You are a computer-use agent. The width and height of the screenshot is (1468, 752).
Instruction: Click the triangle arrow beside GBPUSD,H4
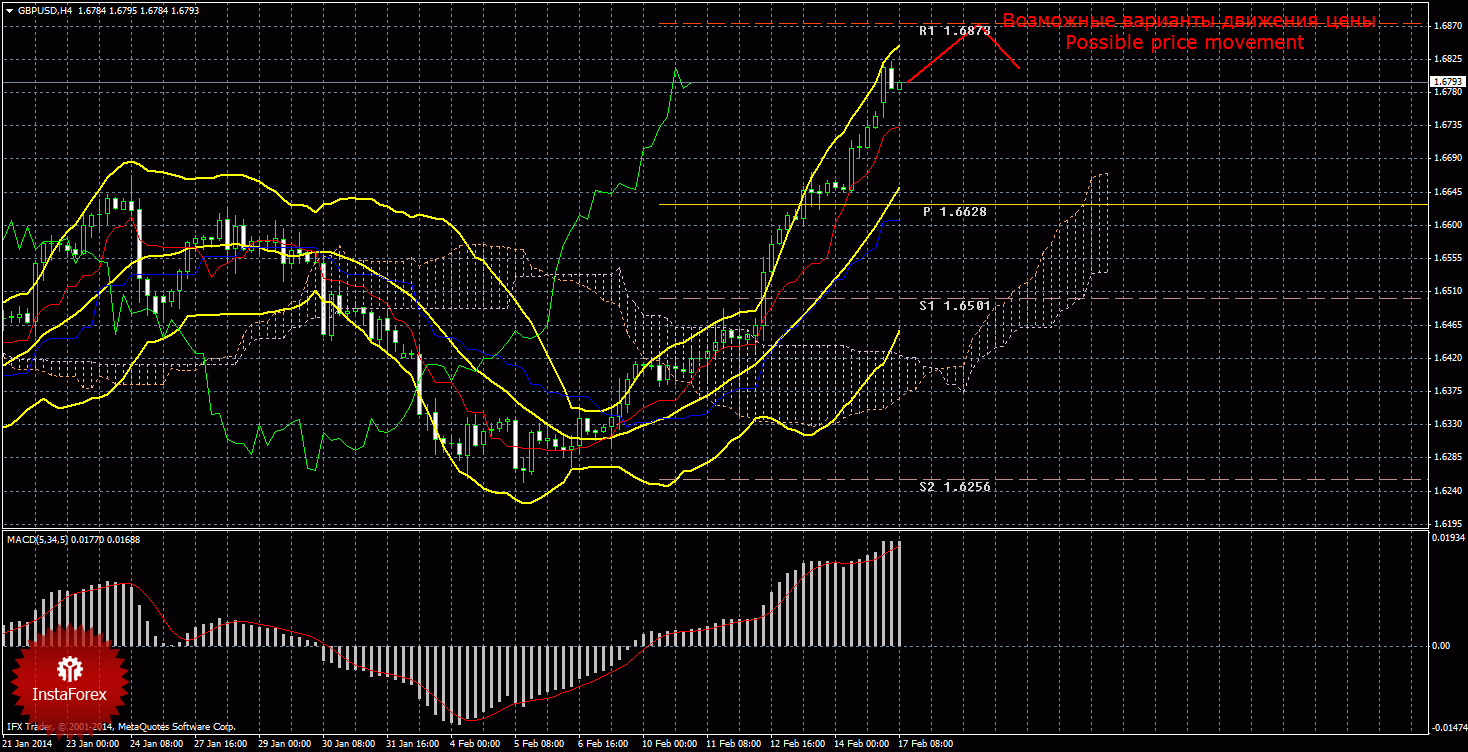coord(9,10)
